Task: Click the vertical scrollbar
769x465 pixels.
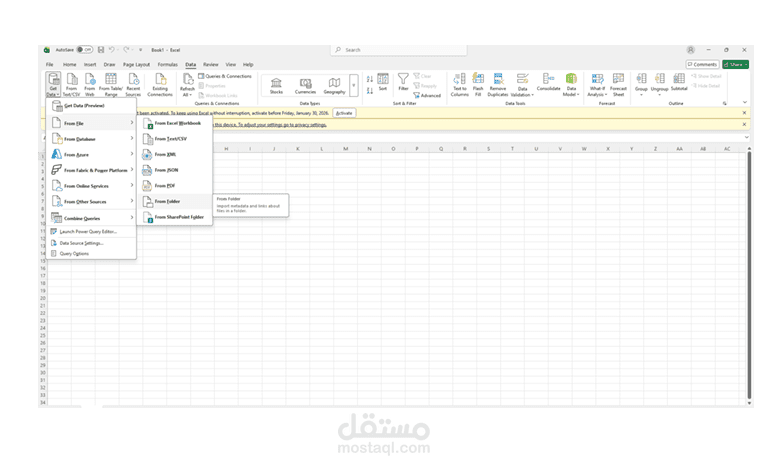Action: click(x=749, y=275)
